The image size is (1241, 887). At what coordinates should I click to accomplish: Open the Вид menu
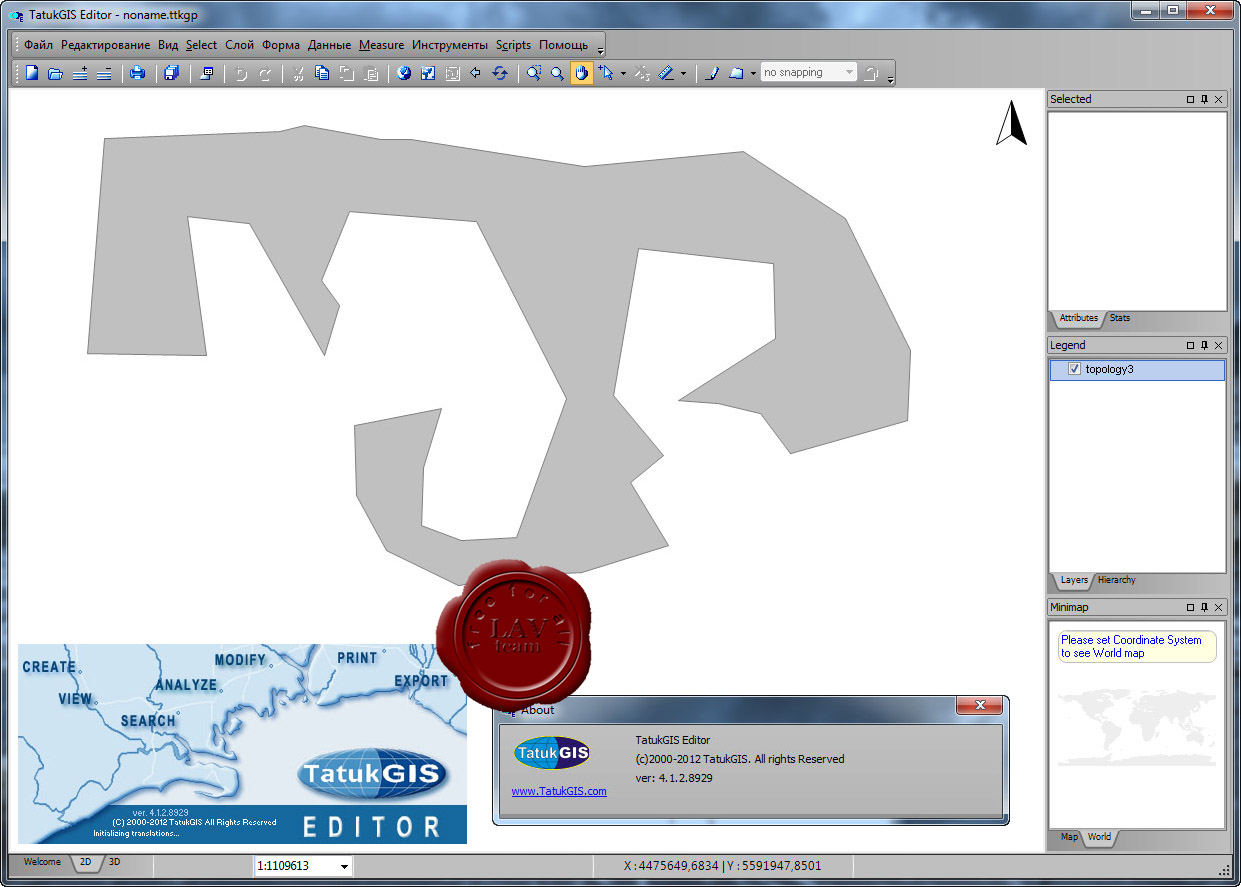tap(168, 45)
